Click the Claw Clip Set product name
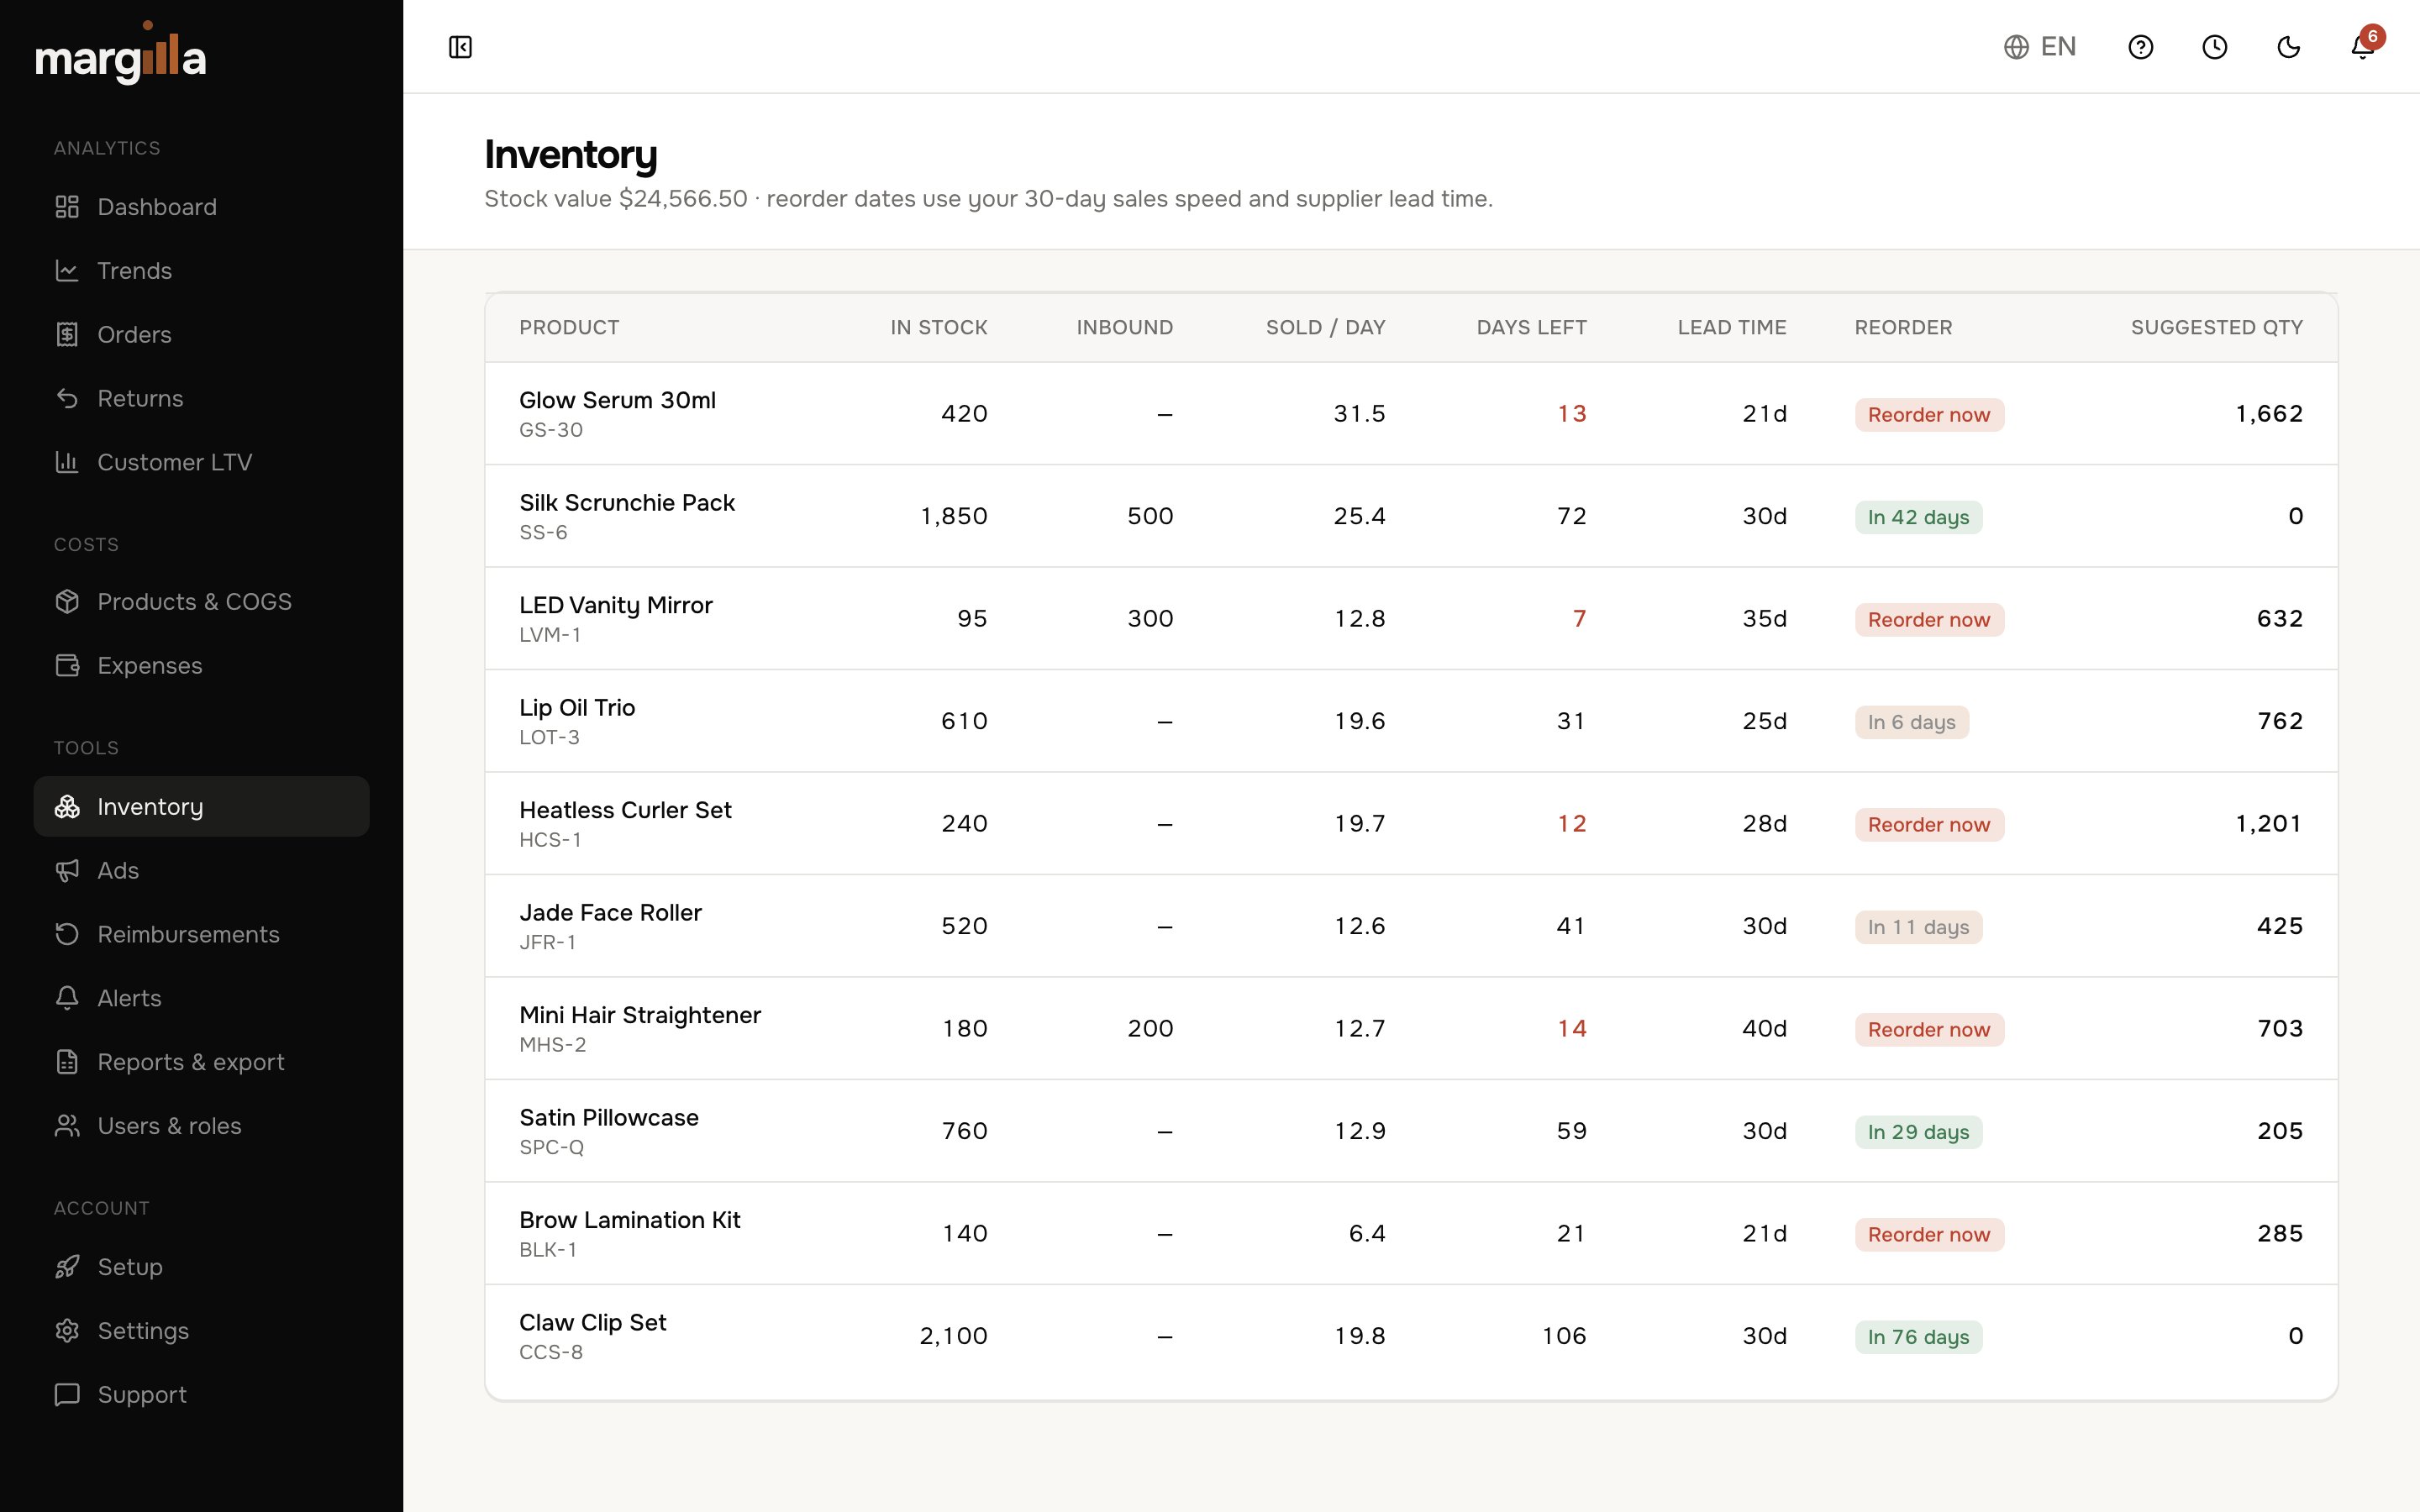 [x=592, y=1323]
